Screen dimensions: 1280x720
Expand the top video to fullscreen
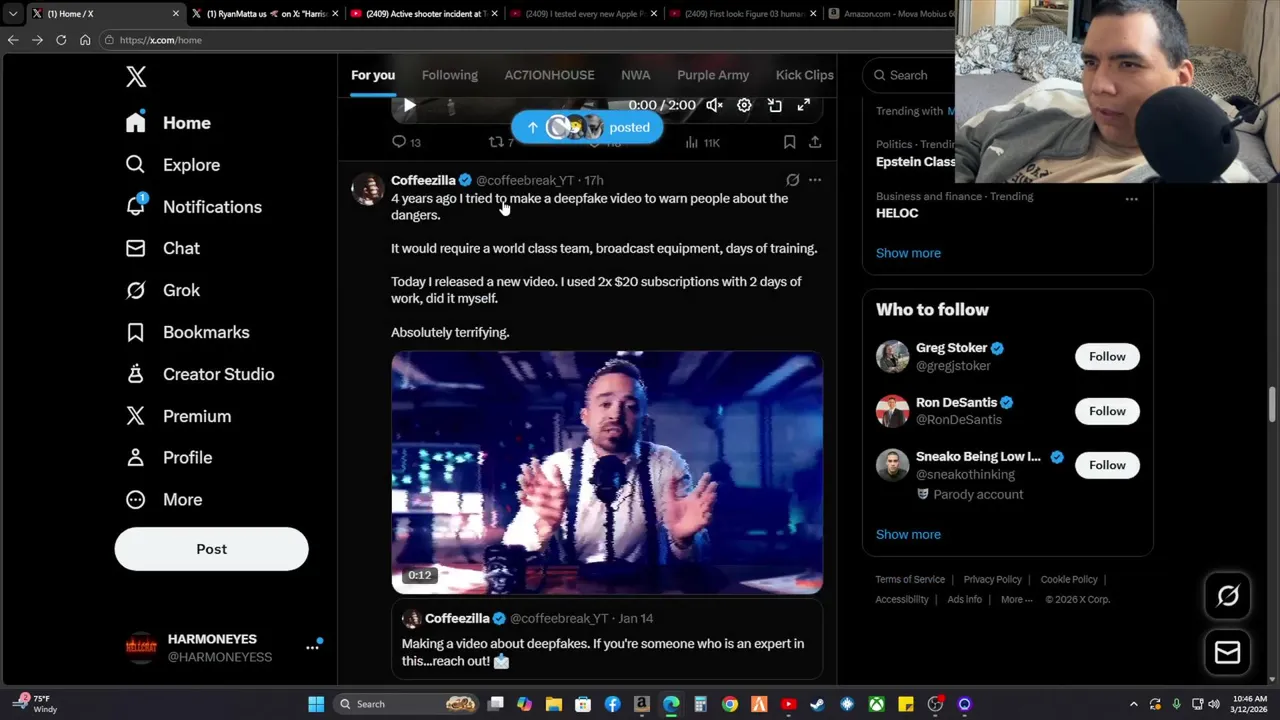[803, 105]
